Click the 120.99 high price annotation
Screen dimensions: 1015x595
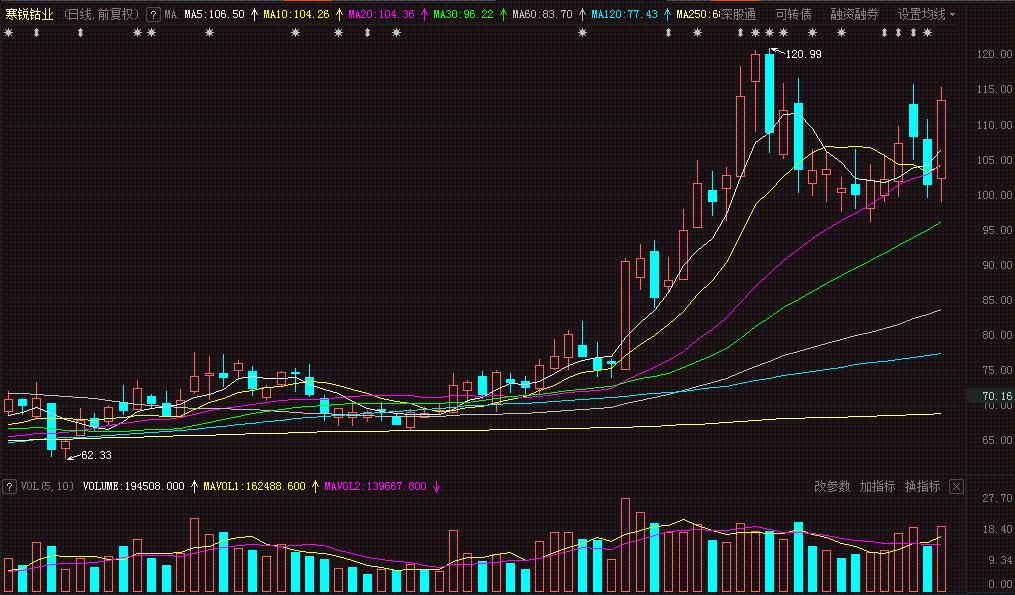(803, 54)
